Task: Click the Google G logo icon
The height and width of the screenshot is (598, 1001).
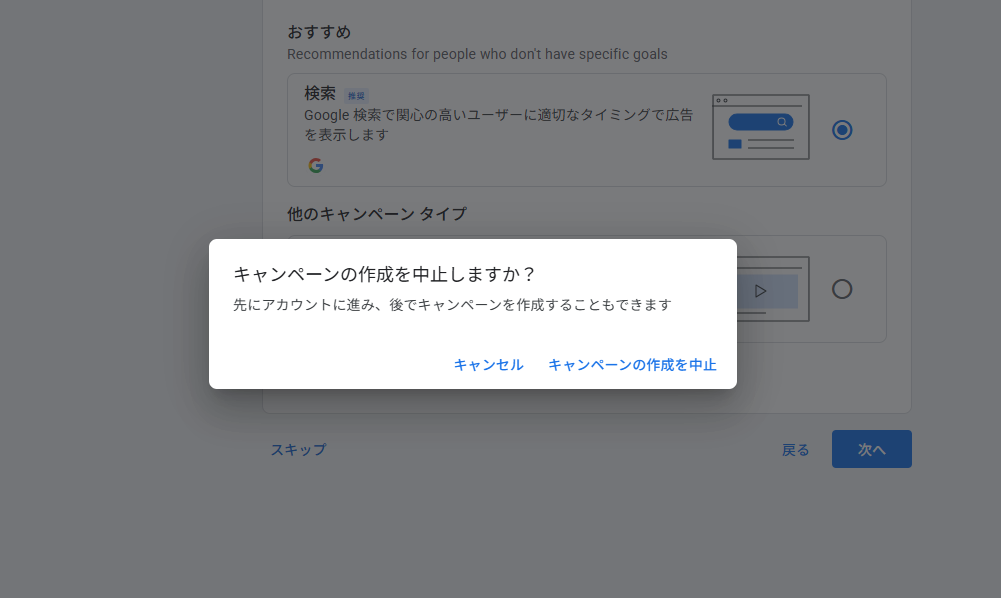Action: click(316, 166)
